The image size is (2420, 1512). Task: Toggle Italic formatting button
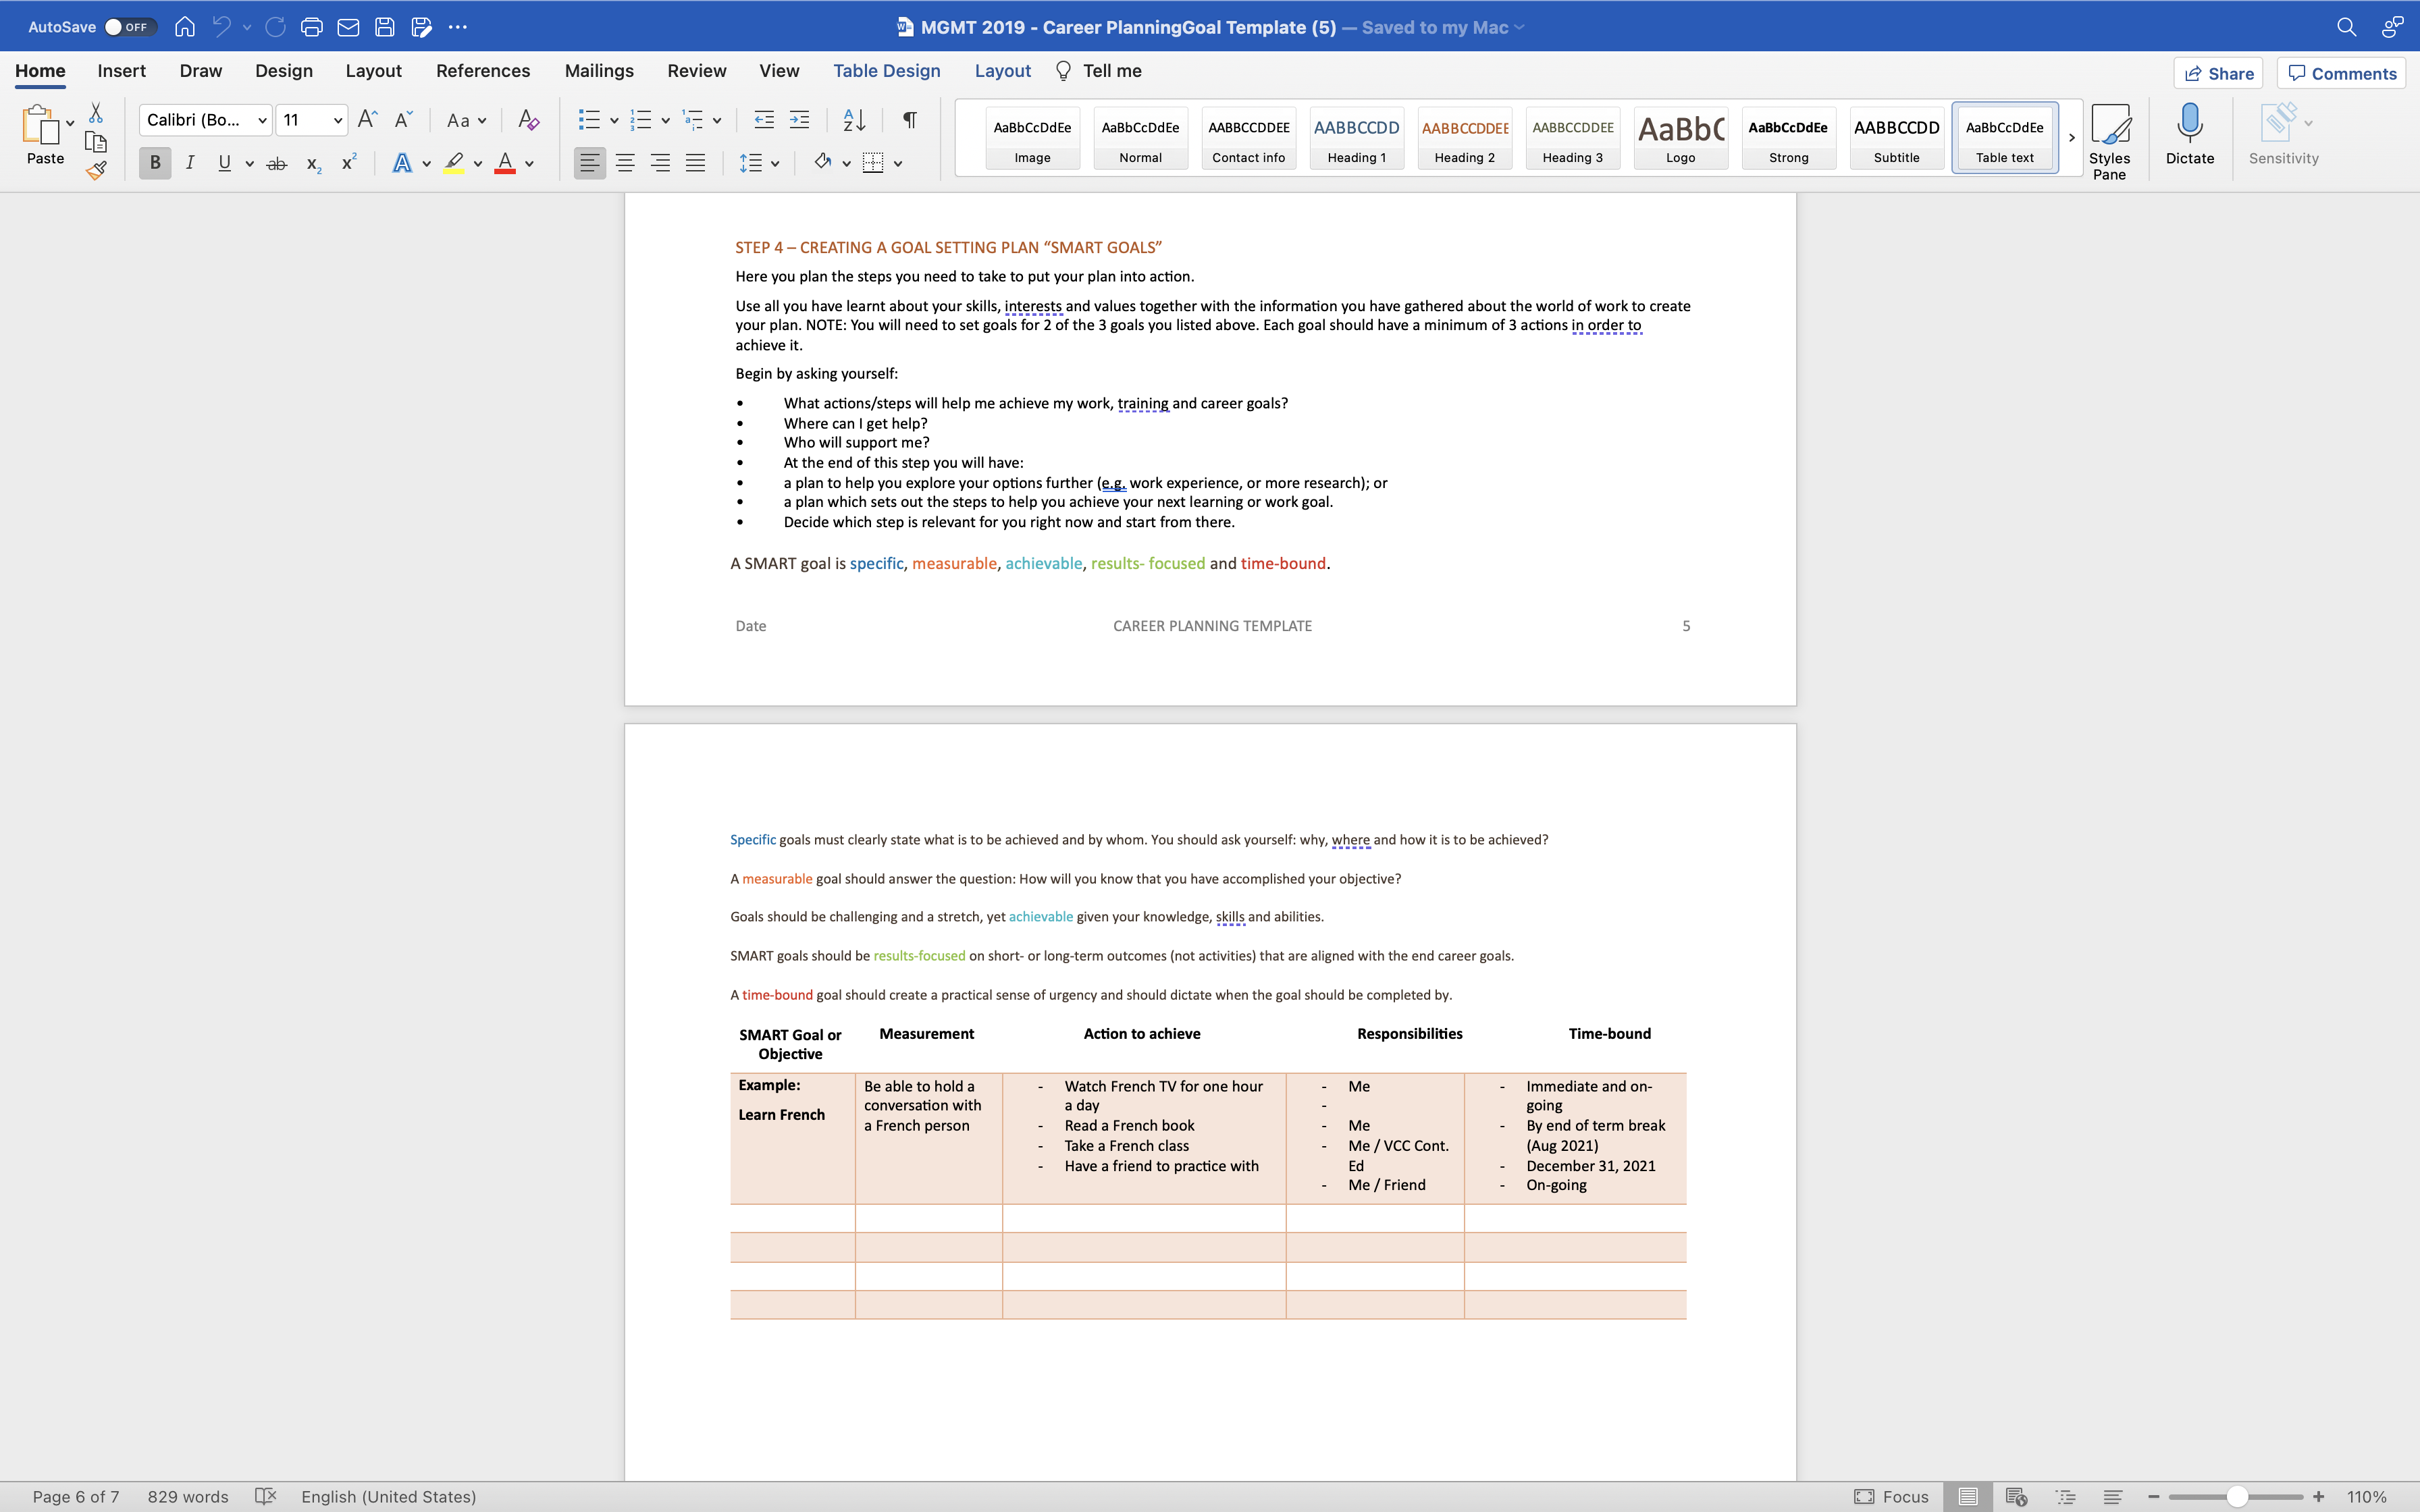pyautogui.click(x=190, y=163)
